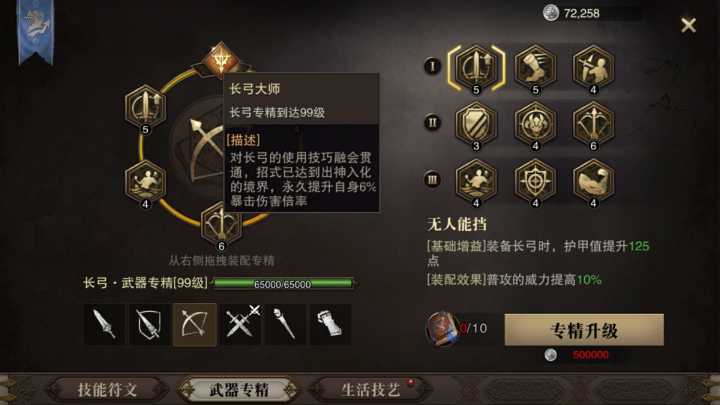Viewport: 720px width, 405px height.
Task: Select the striped shield mastery in tier II
Action: click(476, 124)
